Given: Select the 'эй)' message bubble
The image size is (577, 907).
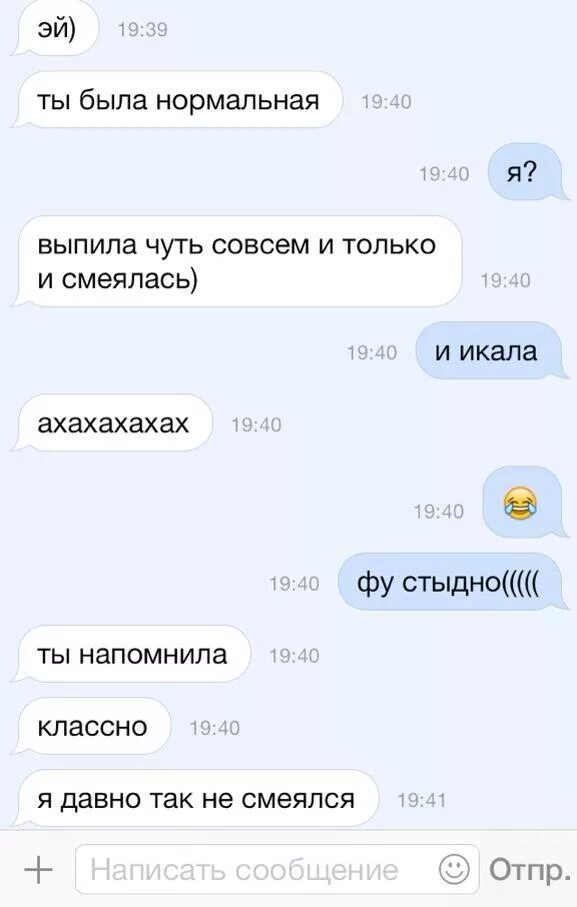Looking at the screenshot, I should point(56,28).
